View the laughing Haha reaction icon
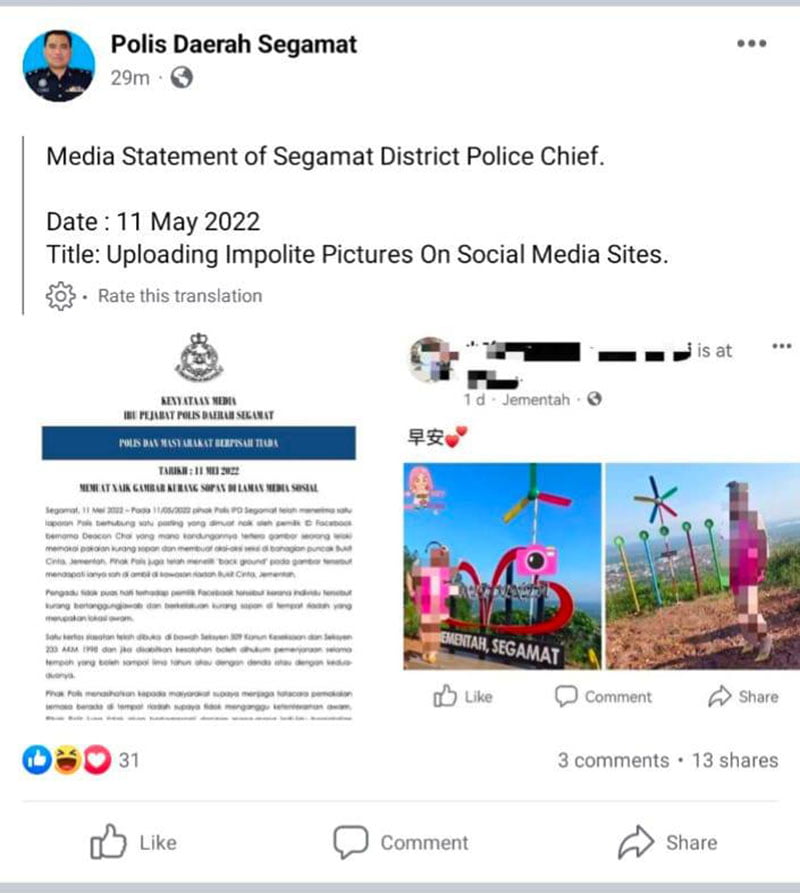The image size is (800, 893). 67,760
